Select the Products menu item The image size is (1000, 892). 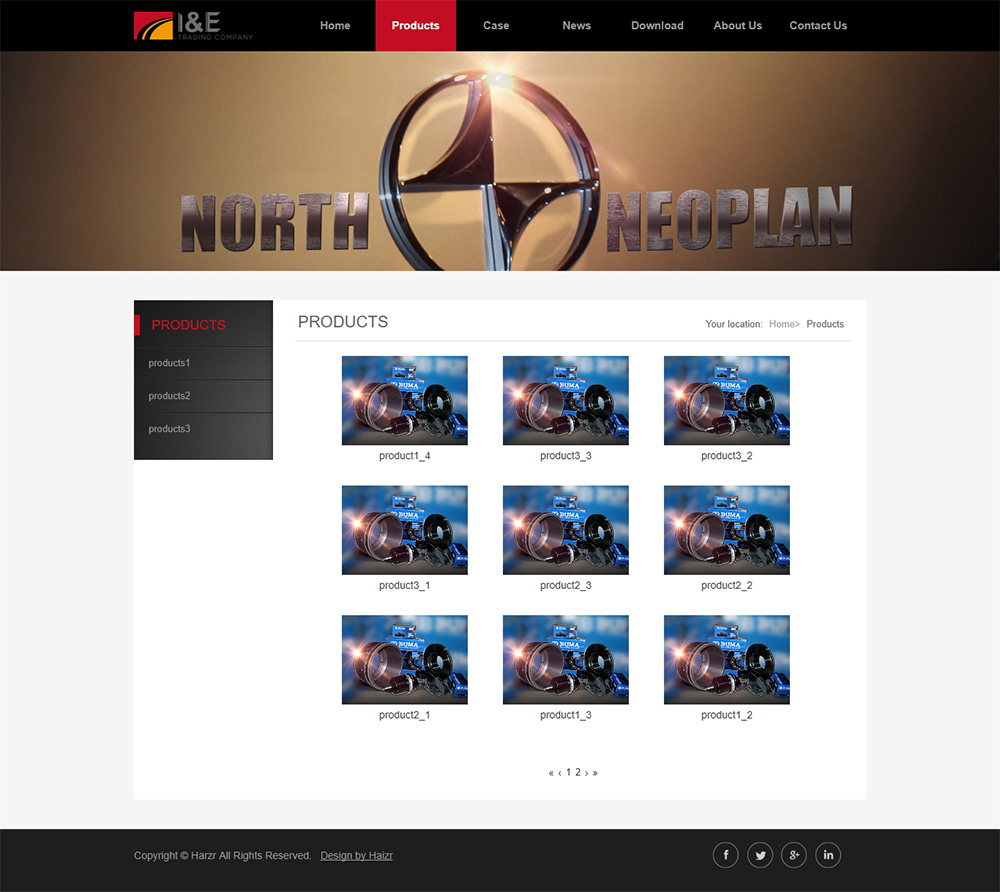(x=415, y=26)
